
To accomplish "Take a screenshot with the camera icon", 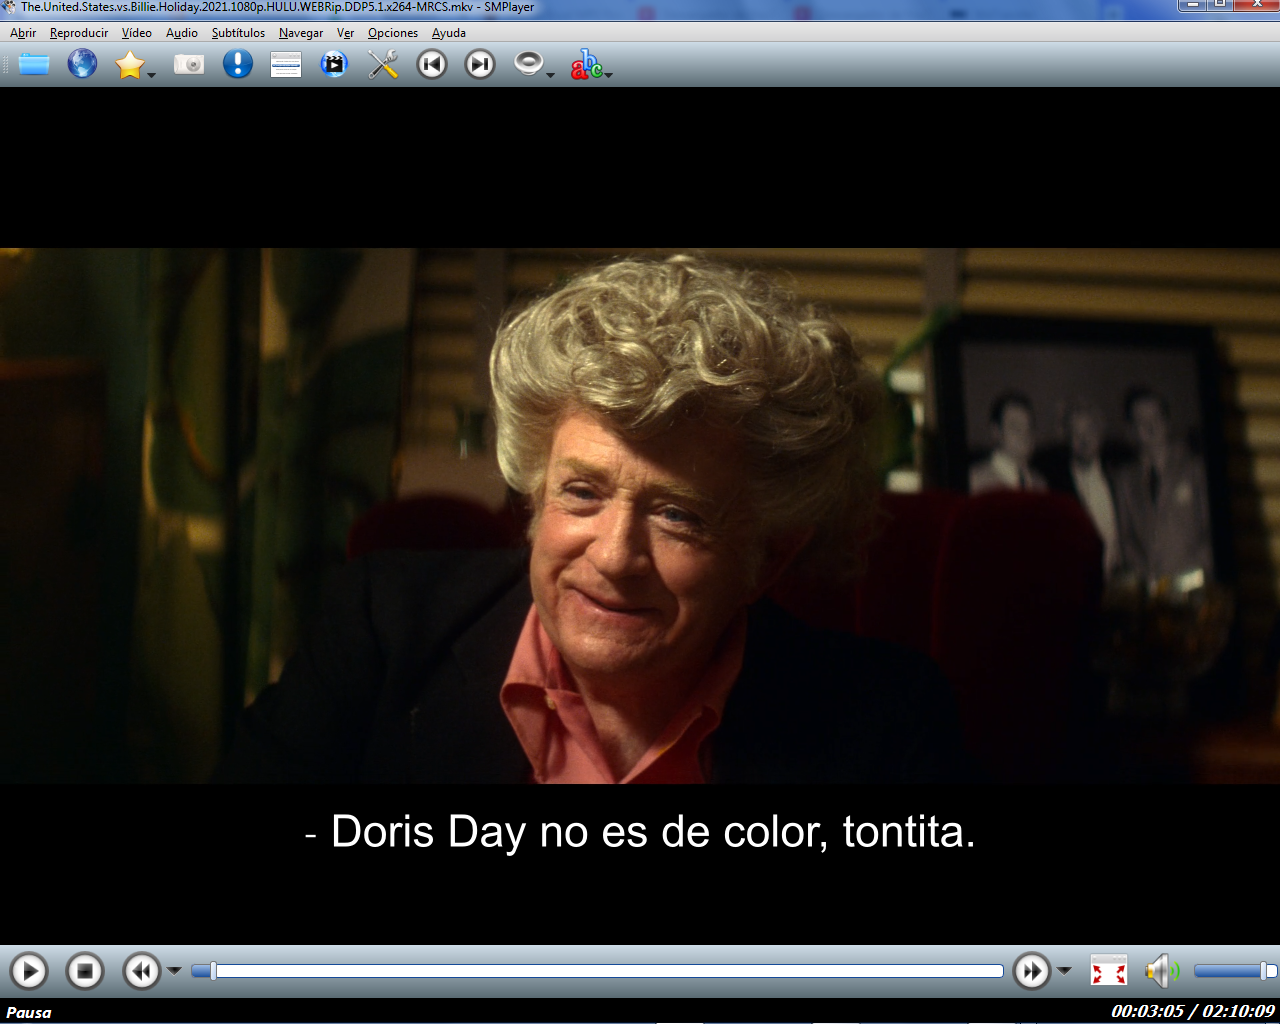I will [188, 65].
